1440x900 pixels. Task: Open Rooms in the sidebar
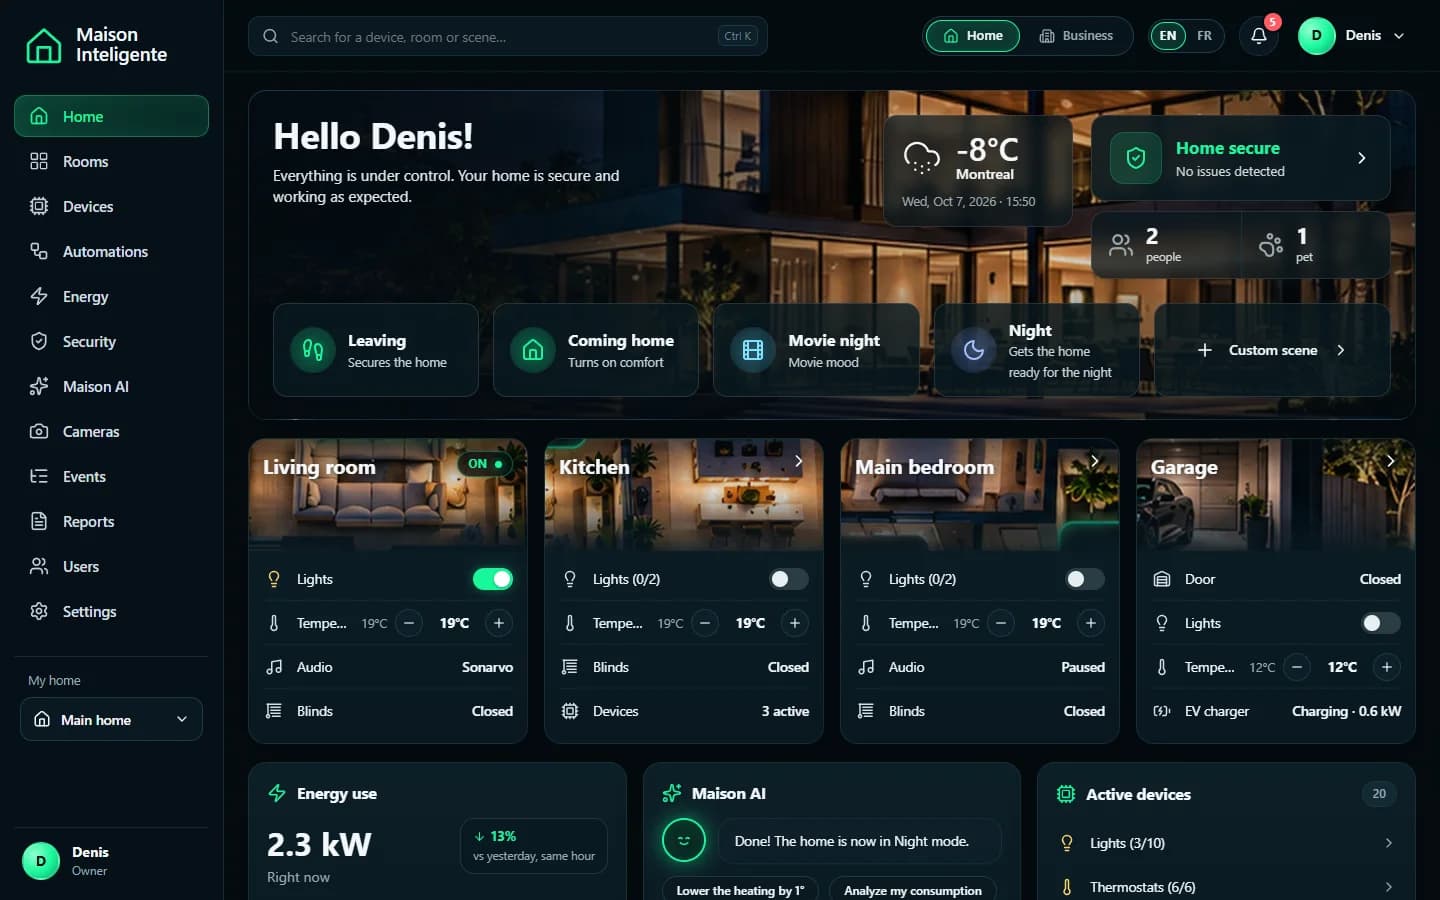[x=111, y=161]
